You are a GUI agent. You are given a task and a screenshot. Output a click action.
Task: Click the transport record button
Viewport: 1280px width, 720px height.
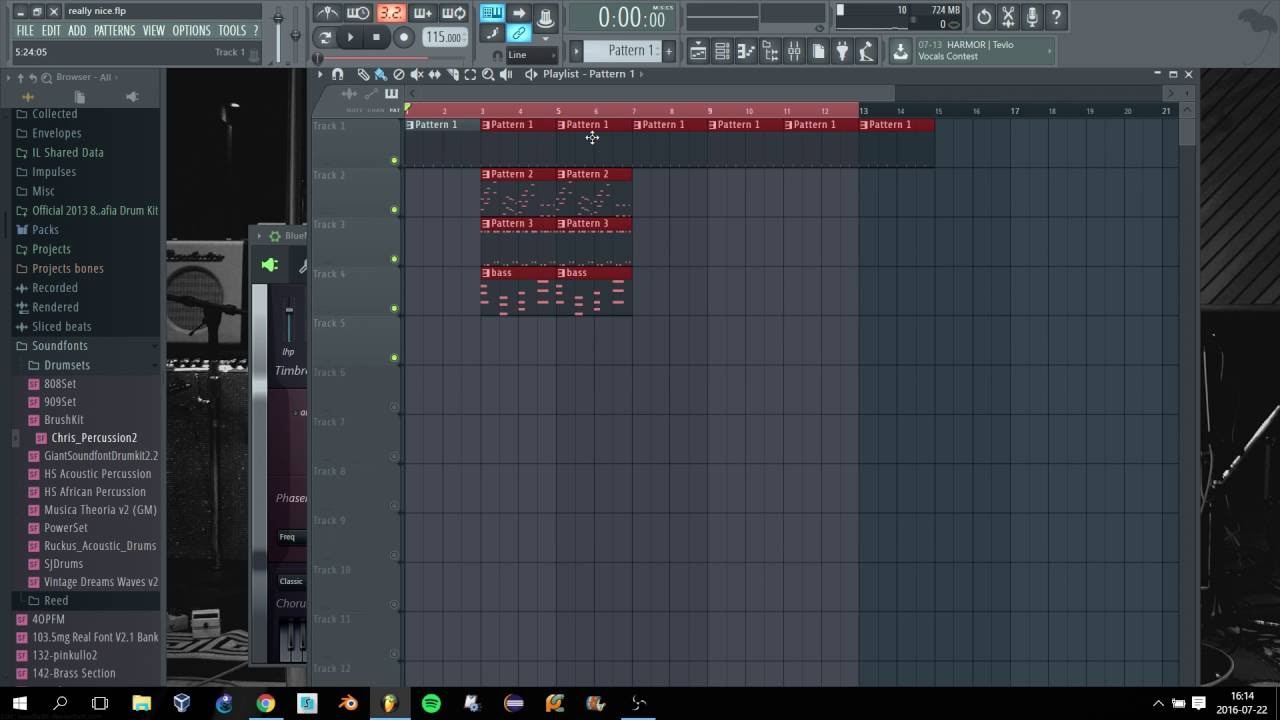pos(403,38)
